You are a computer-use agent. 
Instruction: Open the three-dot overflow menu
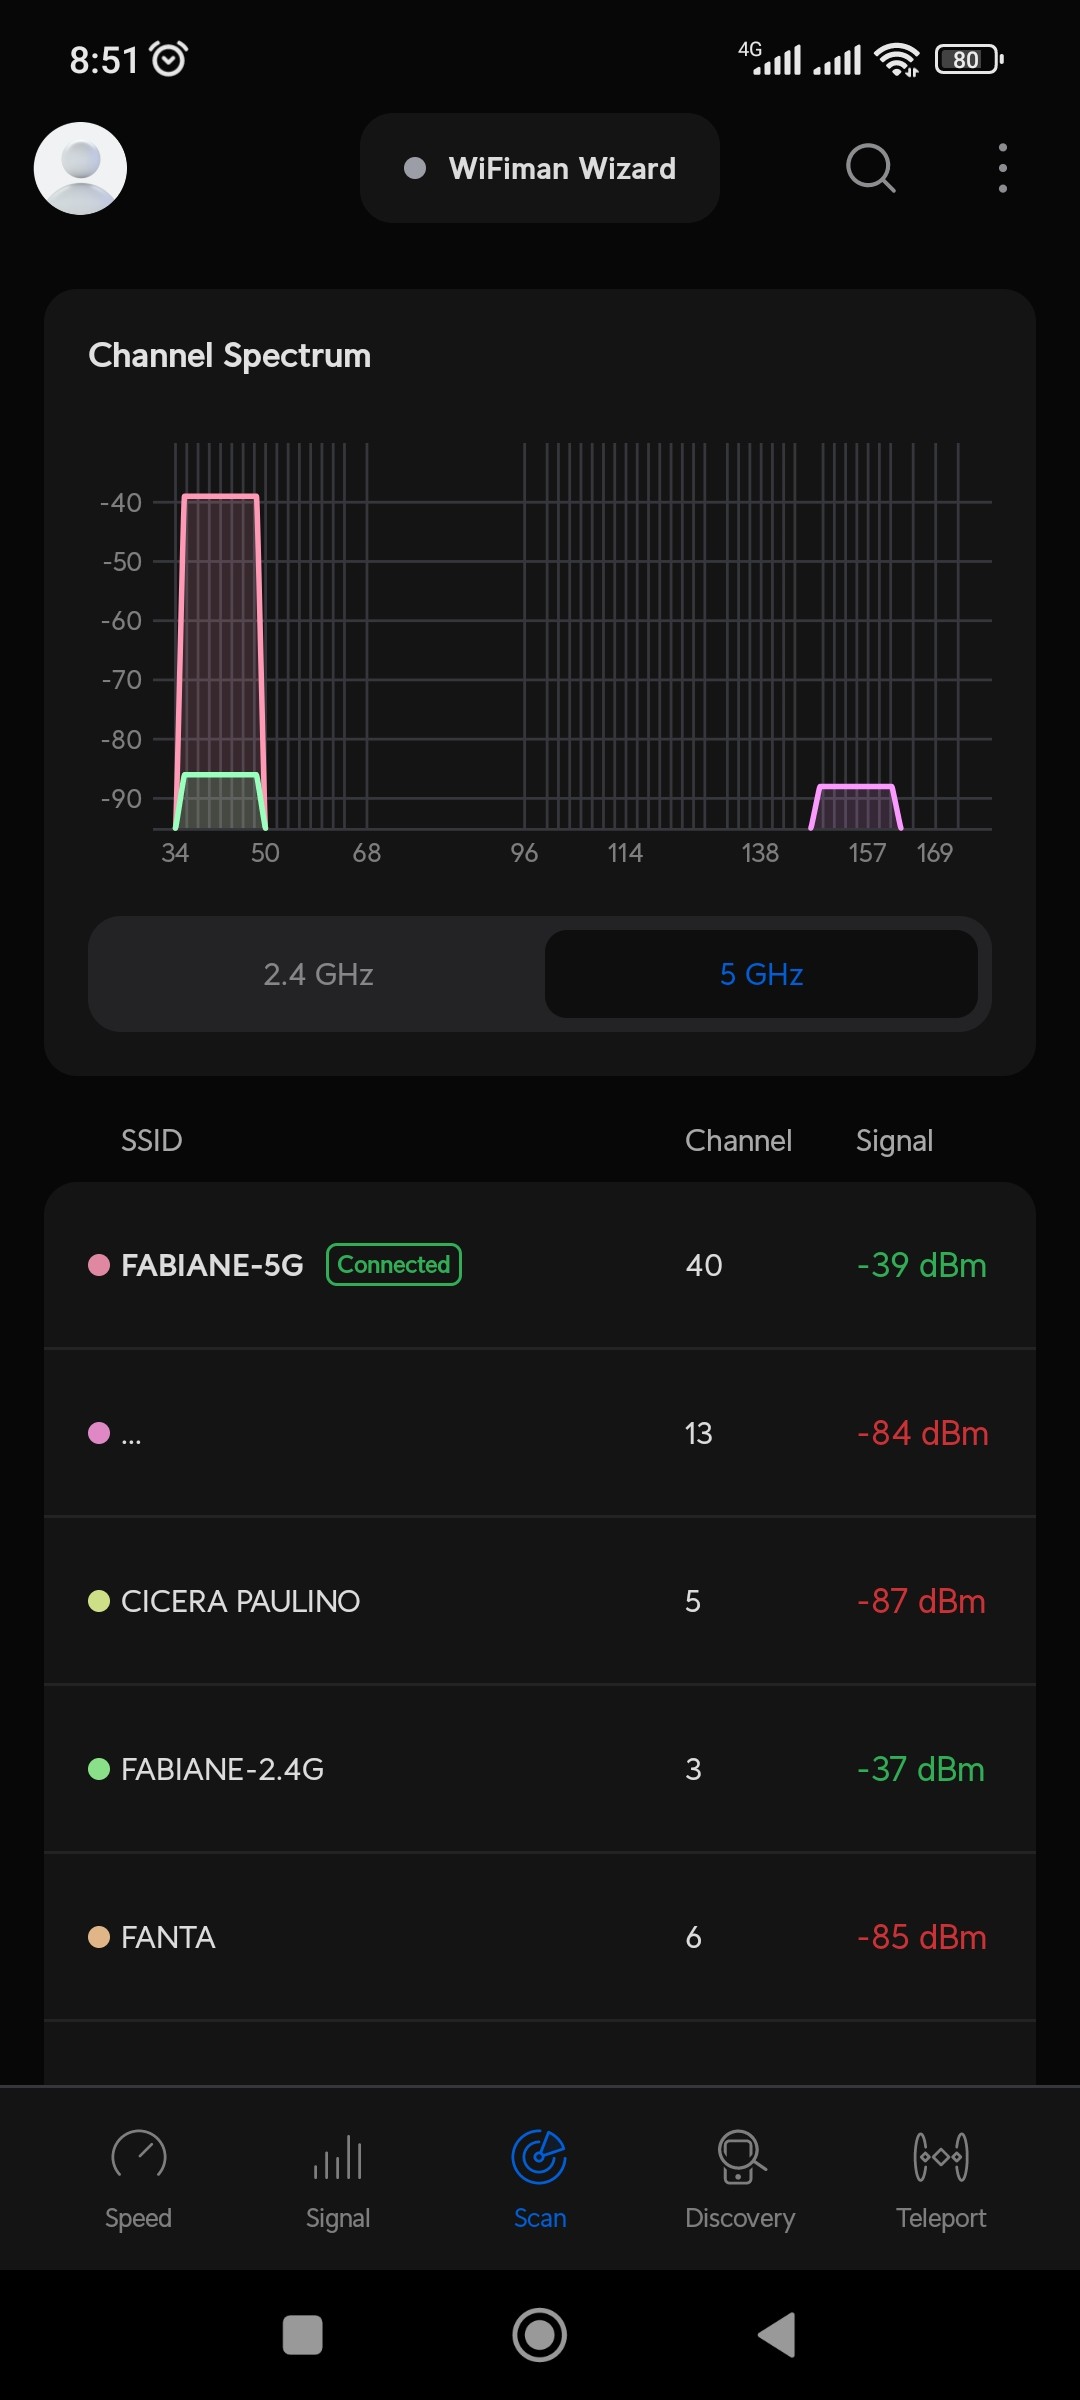tap(1002, 168)
